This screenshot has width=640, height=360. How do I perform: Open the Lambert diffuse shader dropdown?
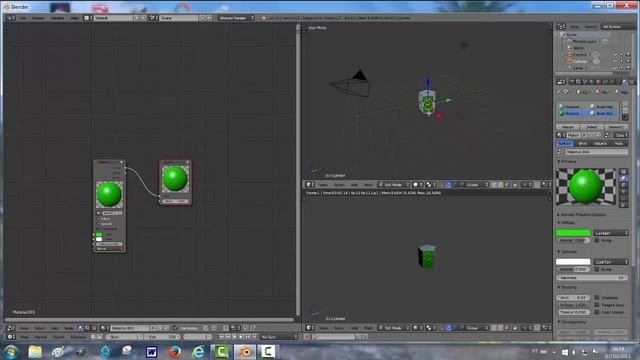pos(611,233)
